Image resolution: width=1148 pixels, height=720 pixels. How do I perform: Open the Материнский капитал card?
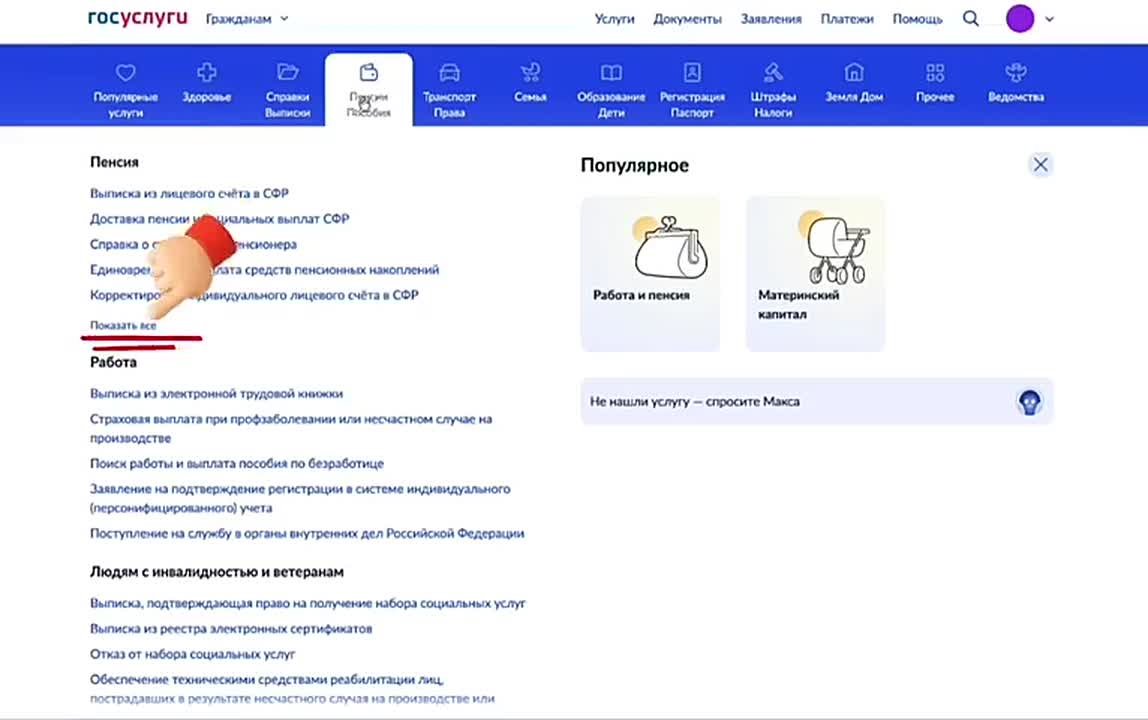815,274
